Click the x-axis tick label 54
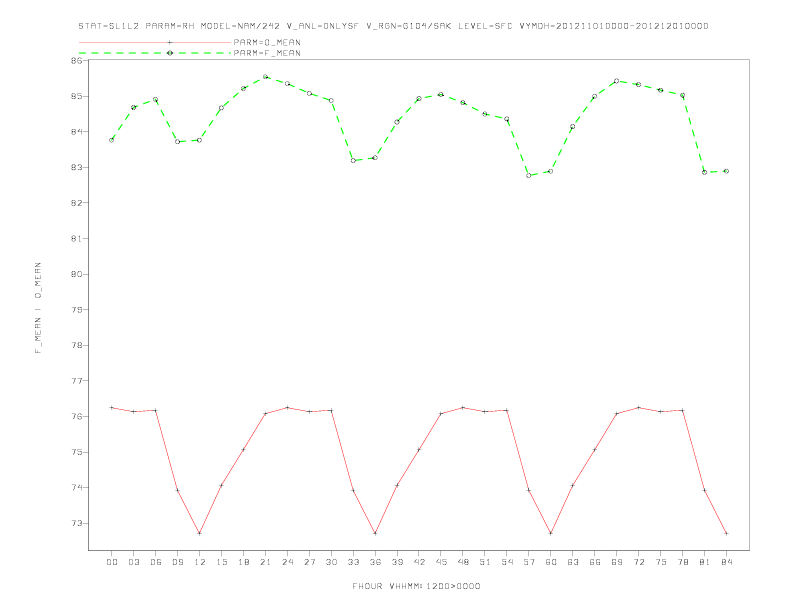The image size is (792, 612). [x=507, y=562]
